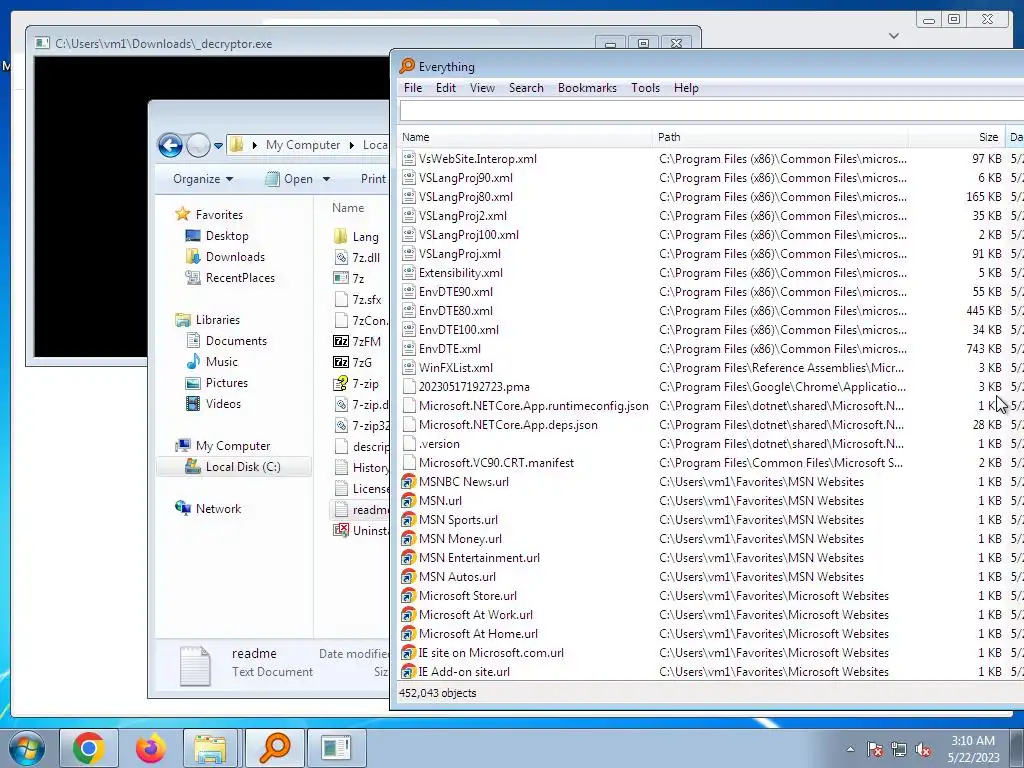The height and width of the screenshot is (768, 1024).
Task: Open the Music library
Action: (221, 362)
